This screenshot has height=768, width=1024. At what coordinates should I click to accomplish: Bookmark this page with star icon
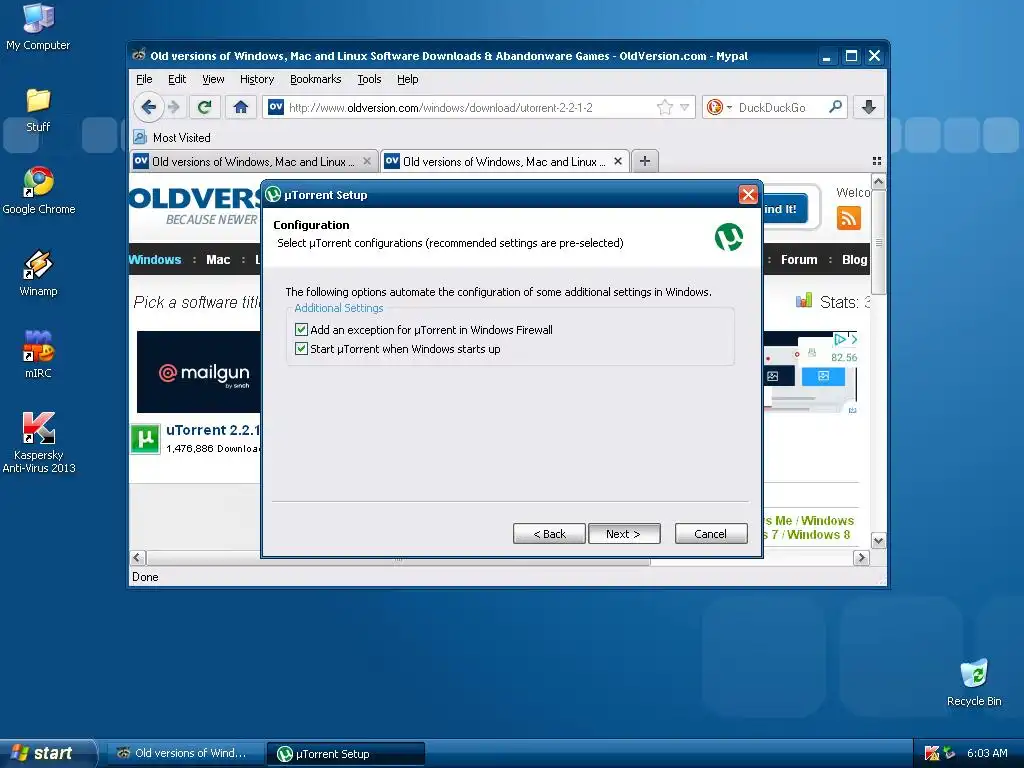click(665, 107)
